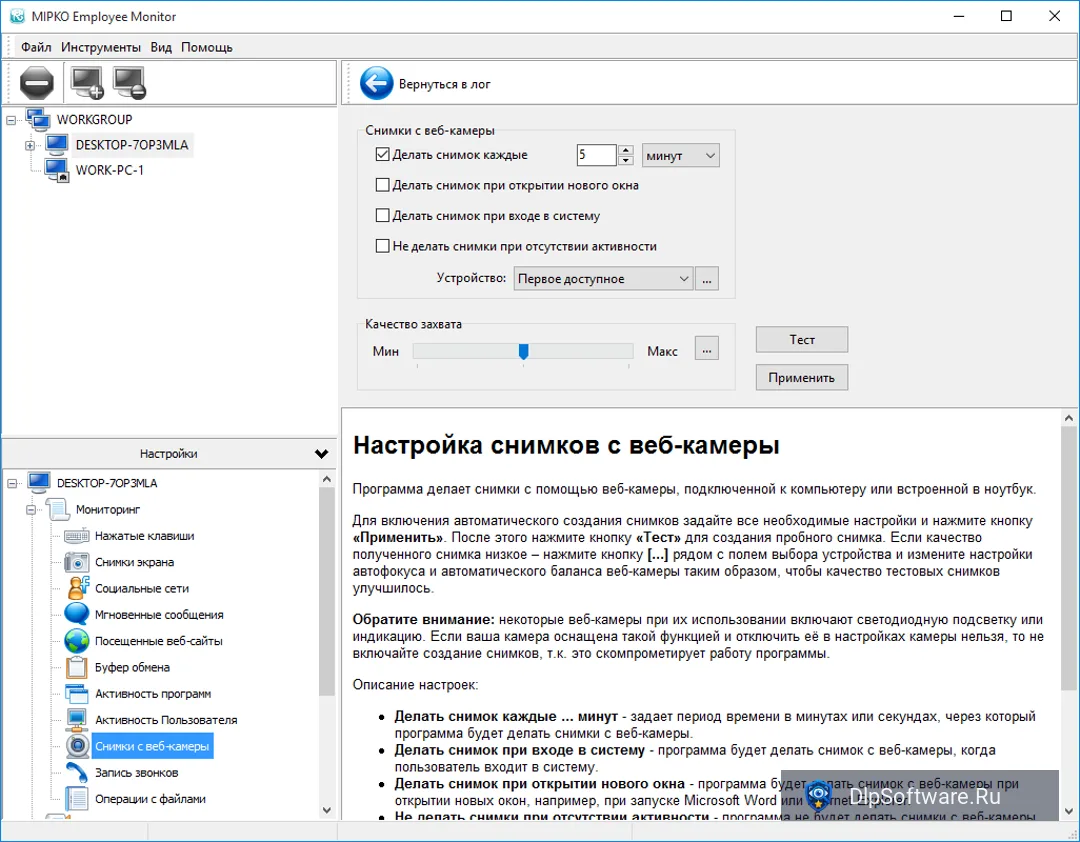The image size is (1080, 842).
Task: Select Снимки с веб-камеры item
Action: (x=152, y=746)
